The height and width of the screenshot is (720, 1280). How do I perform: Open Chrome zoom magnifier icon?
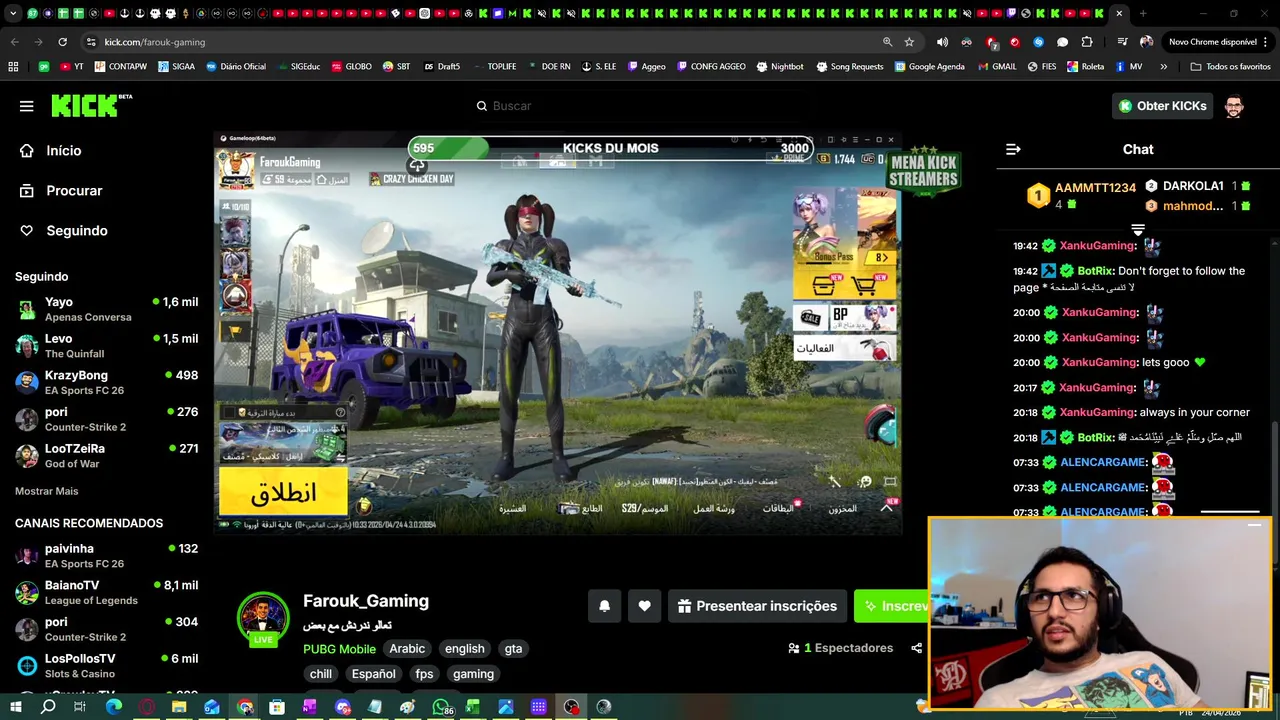(x=887, y=42)
